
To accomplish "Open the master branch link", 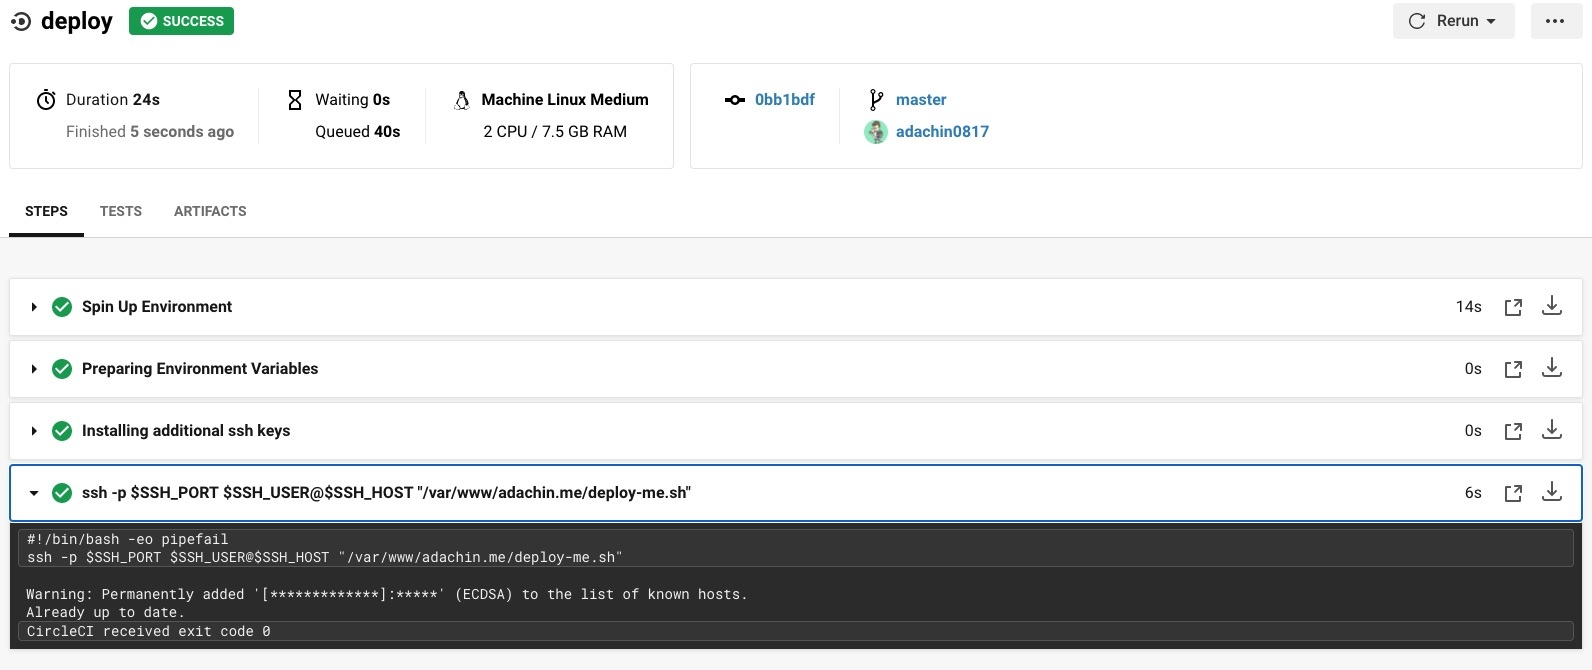I will [x=920, y=99].
